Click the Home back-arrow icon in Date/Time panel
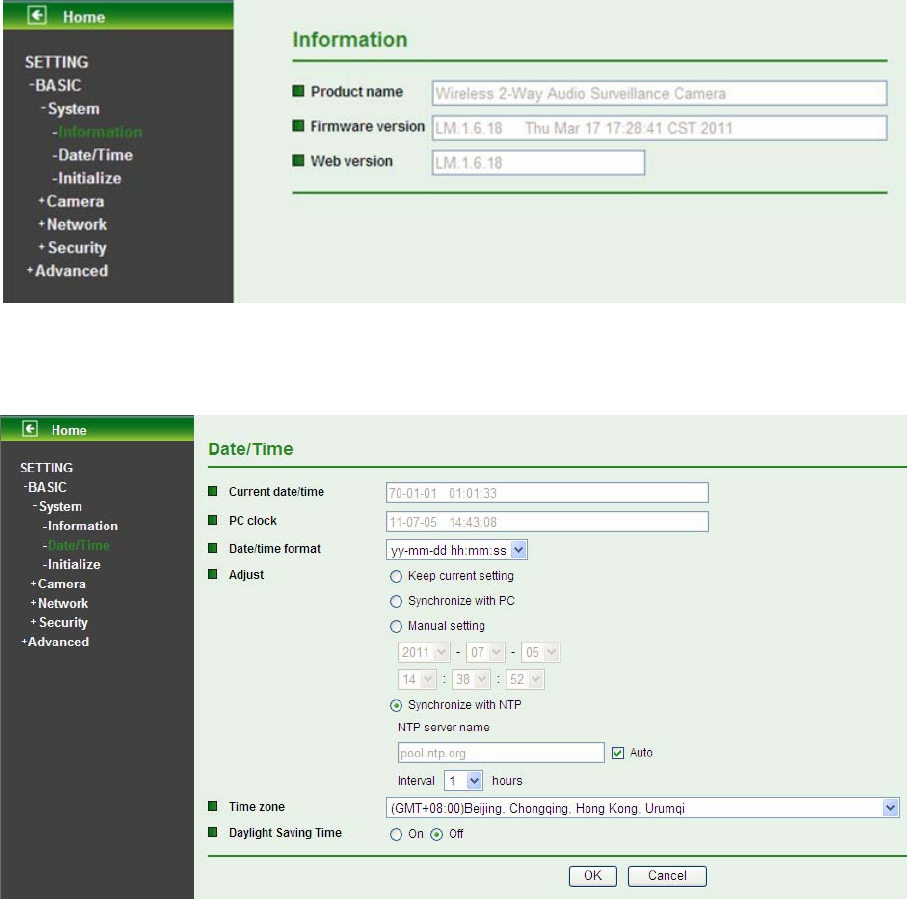The height and width of the screenshot is (899, 907). 31,429
